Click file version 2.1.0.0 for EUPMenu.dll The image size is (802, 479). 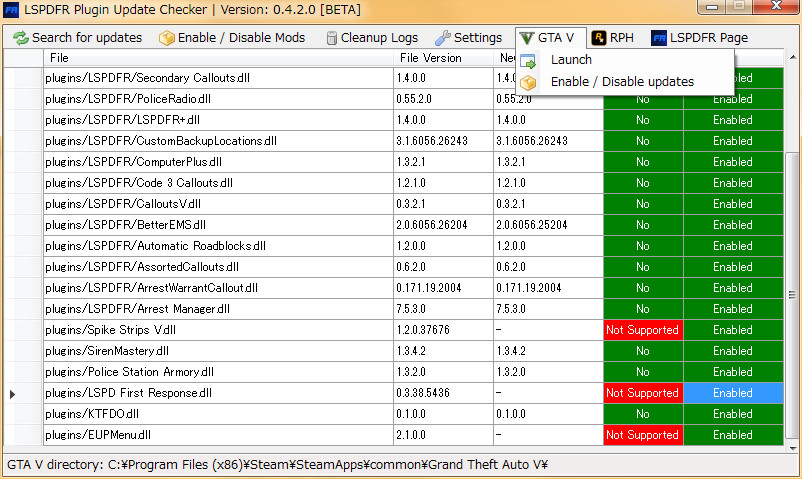point(443,435)
